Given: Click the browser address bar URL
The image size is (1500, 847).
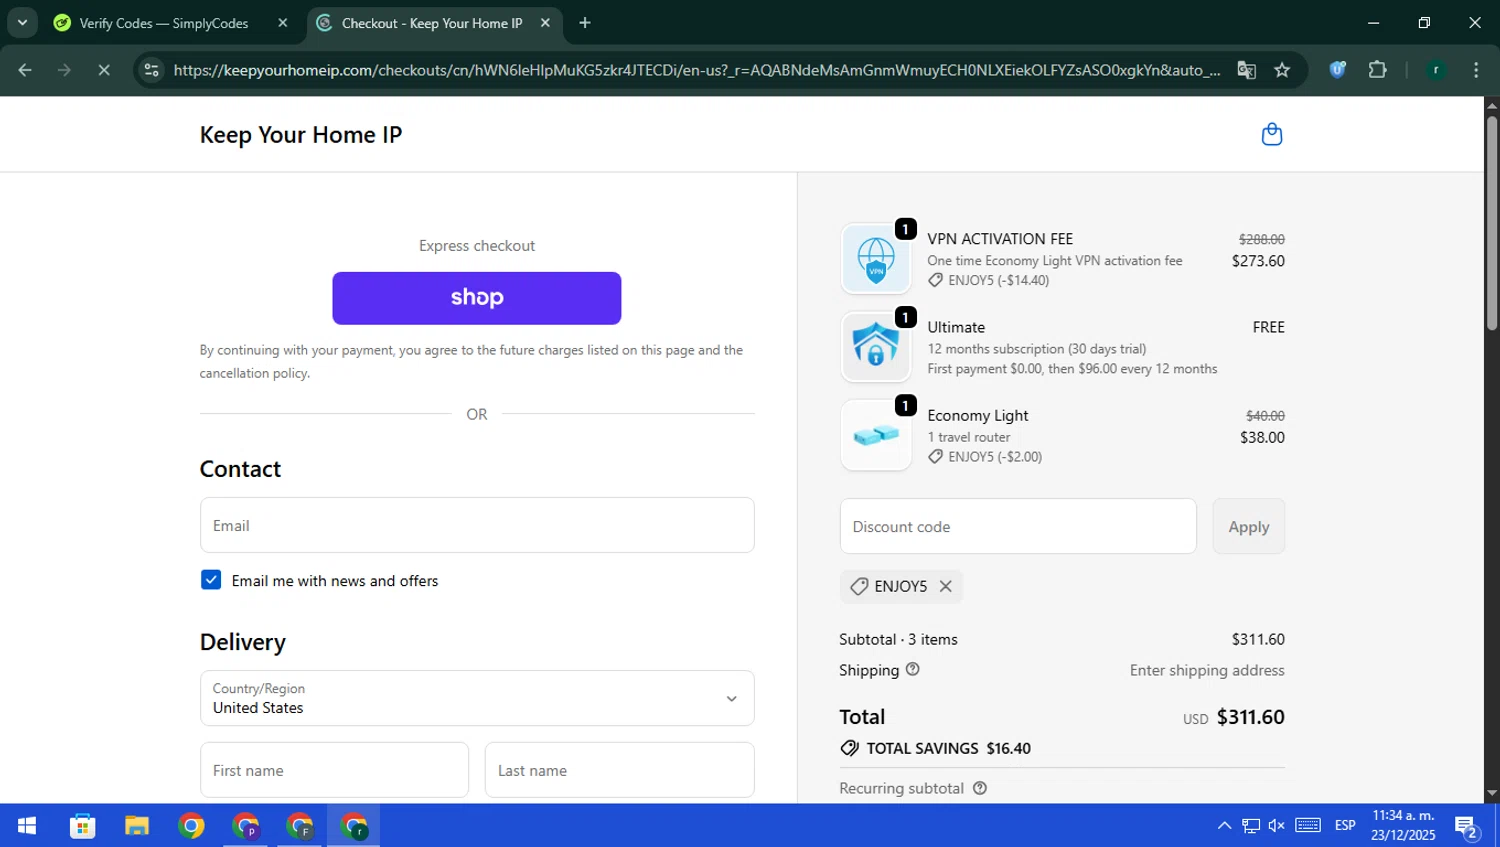Looking at the screenshot, I should [696, 70].
